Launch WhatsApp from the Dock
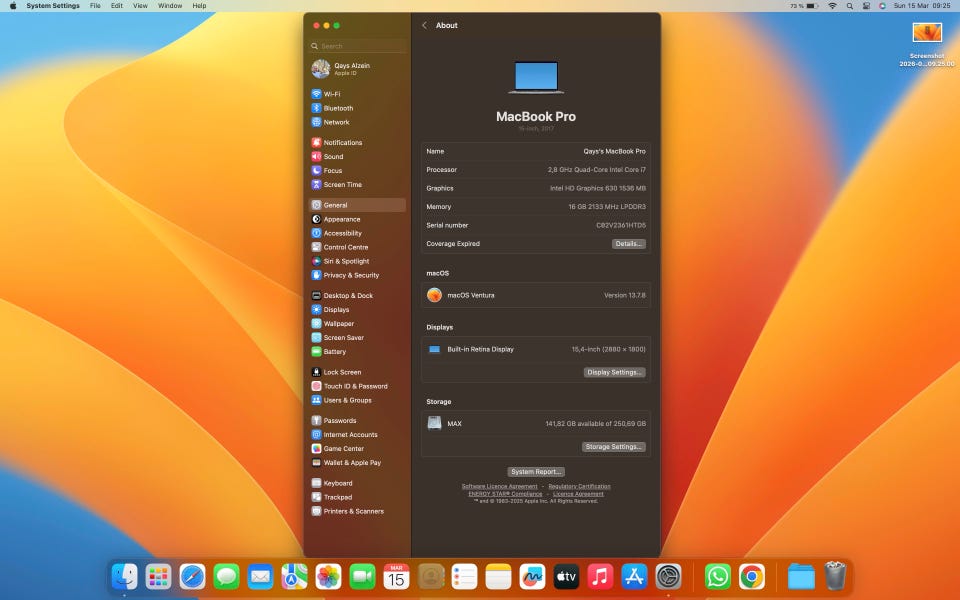The height and width of the screenshot is (600, 960). [718, 576]
